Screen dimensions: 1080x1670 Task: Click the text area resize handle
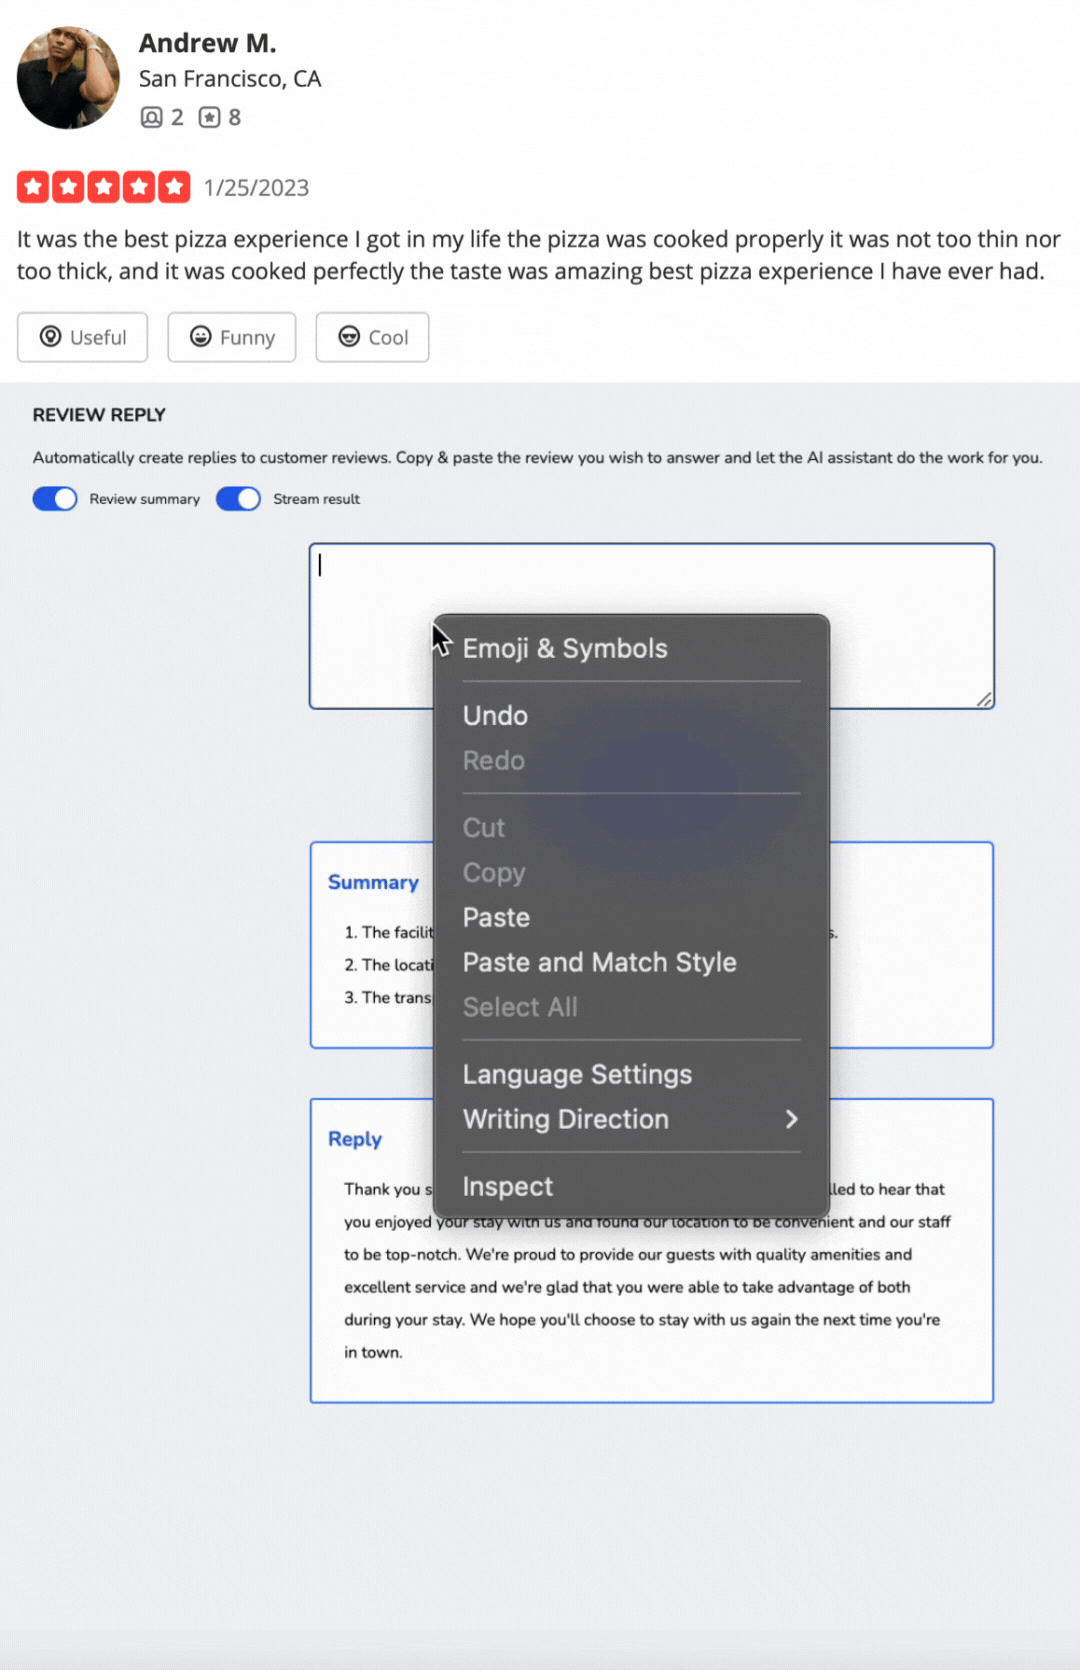[x=985, y=700]
